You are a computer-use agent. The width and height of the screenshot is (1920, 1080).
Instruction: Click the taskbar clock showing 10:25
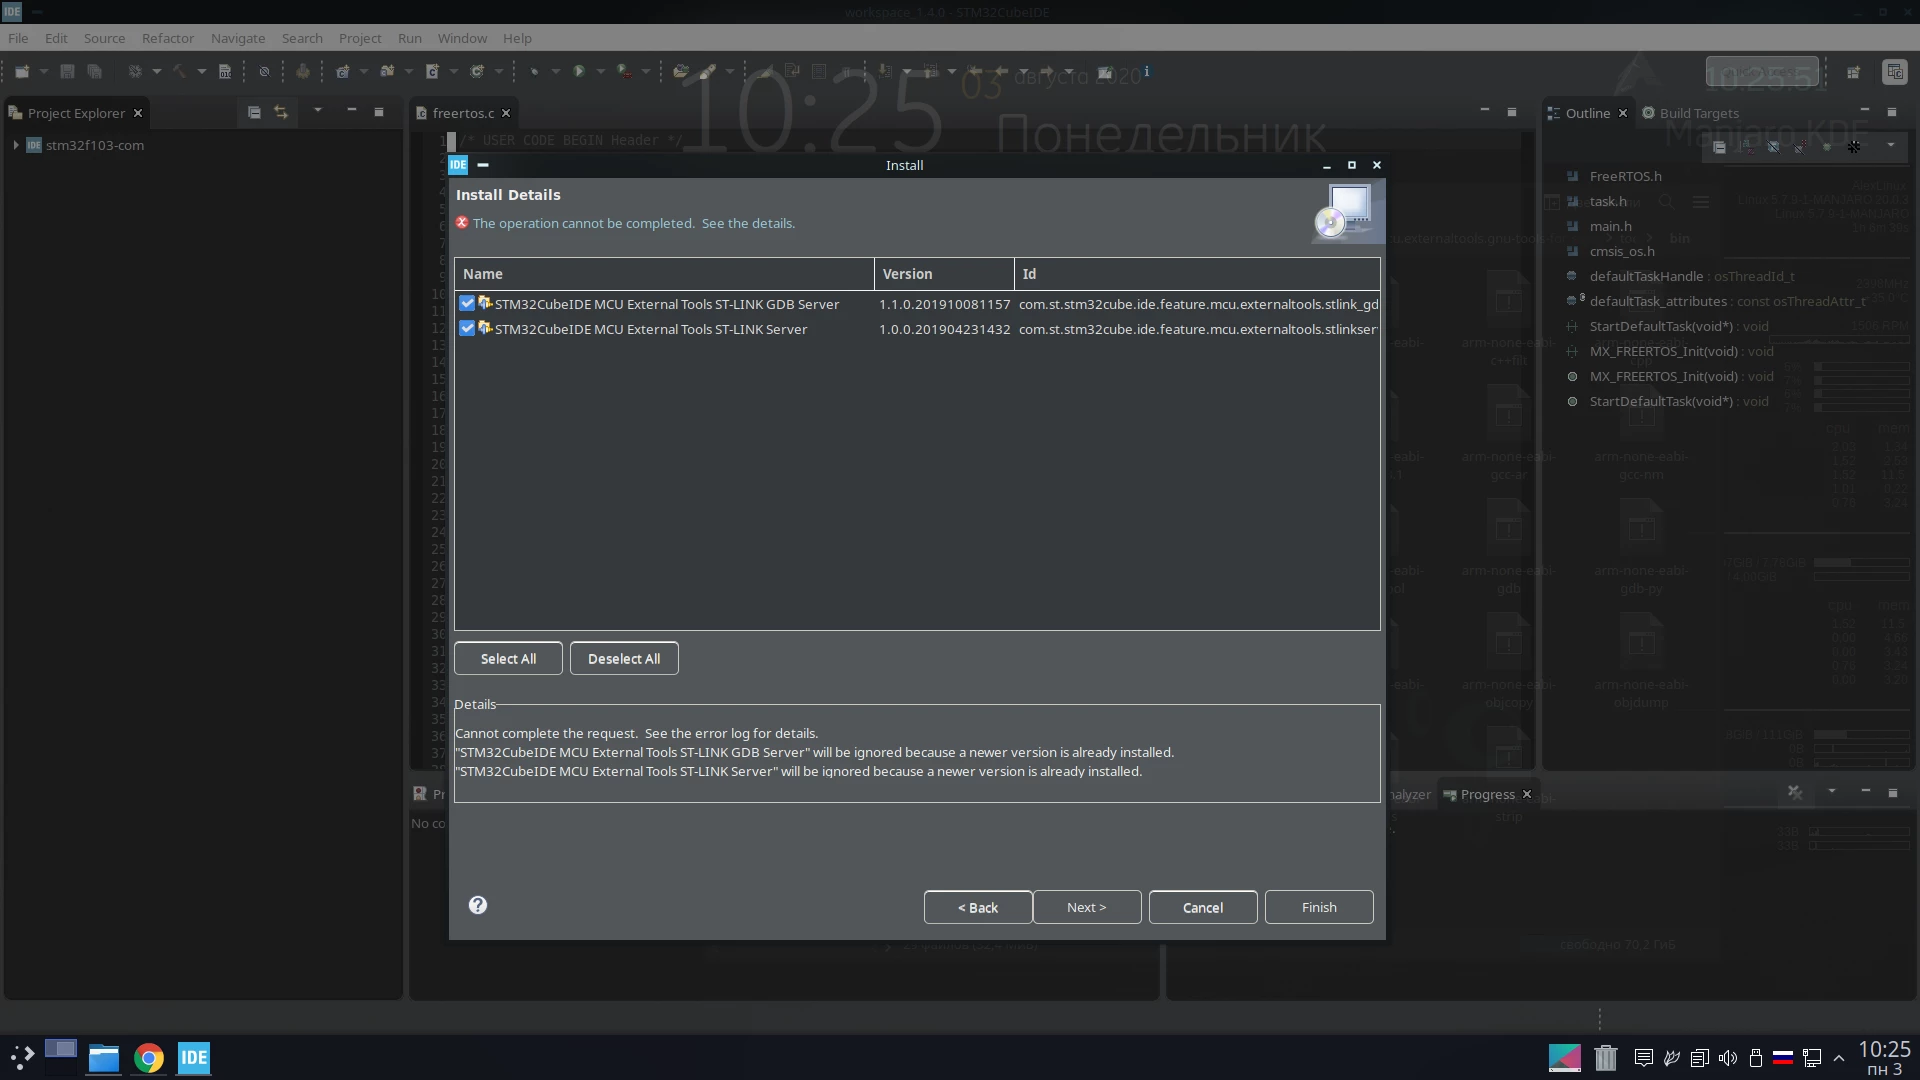pos(1884,1058)
